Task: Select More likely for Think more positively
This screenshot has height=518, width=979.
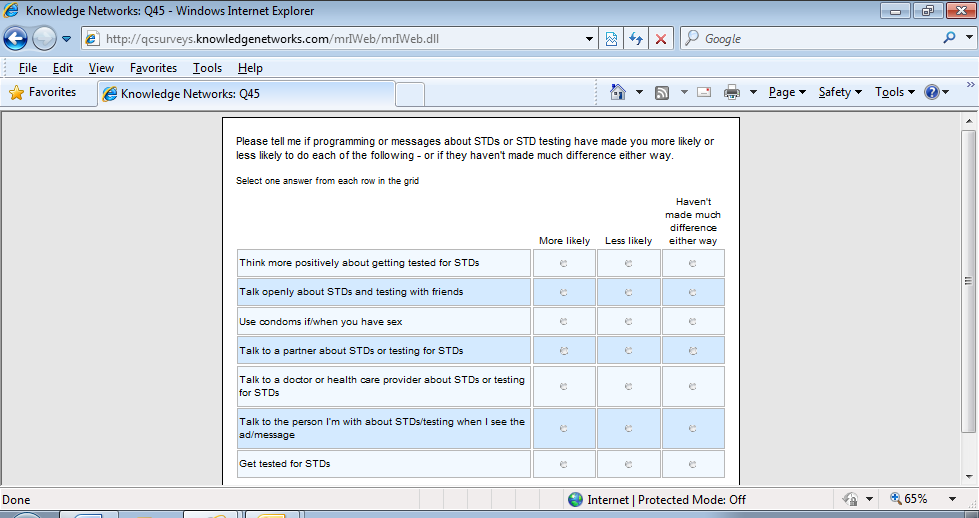Action: click(563, 263)
